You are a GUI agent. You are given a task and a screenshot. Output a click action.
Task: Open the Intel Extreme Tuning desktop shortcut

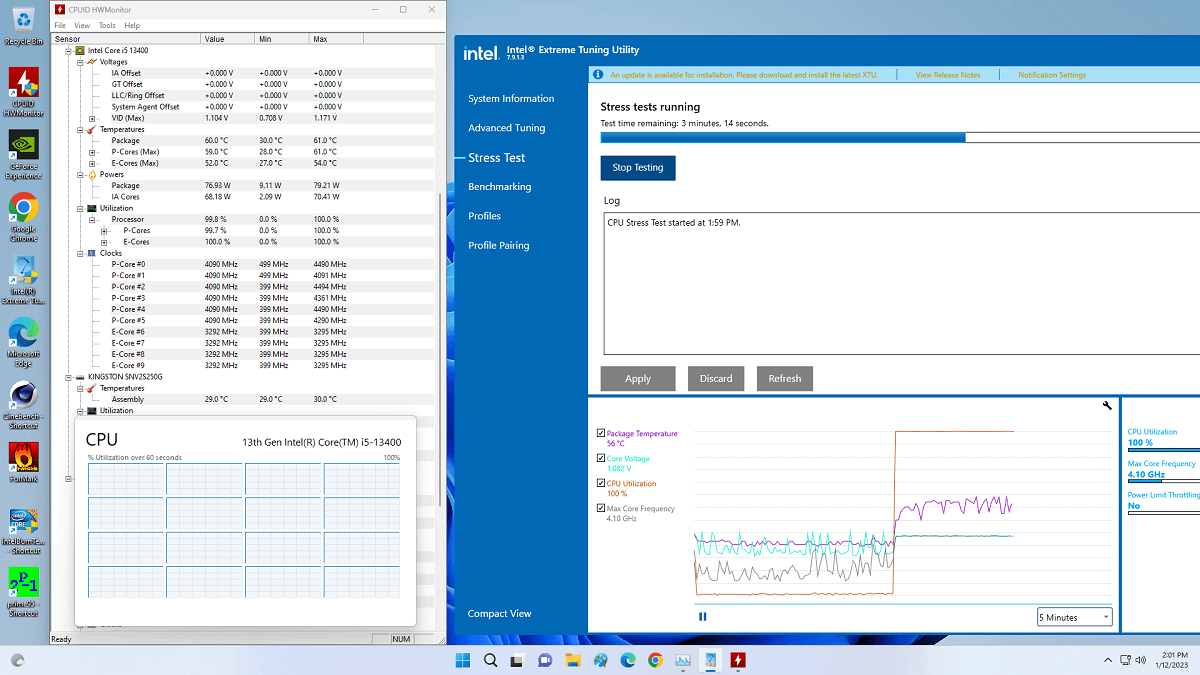(x=24, y=279)
